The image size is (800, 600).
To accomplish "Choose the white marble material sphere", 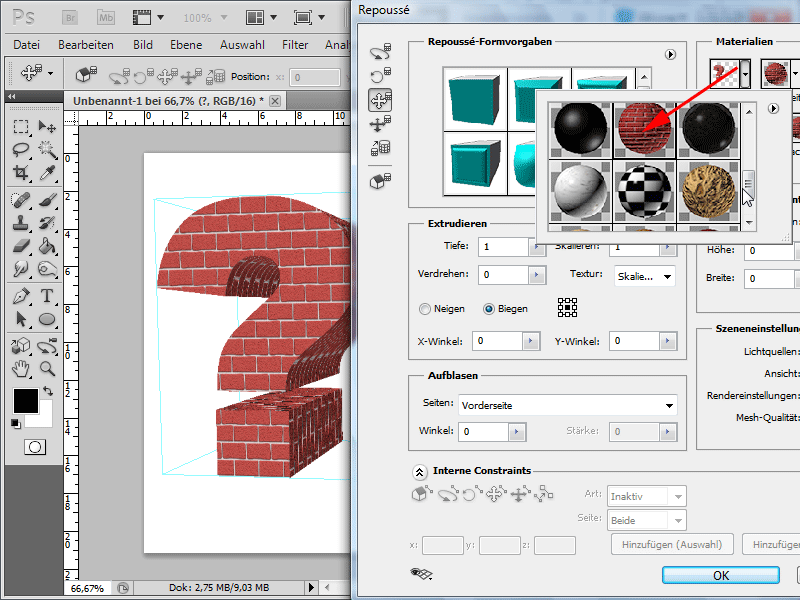I will click(x=580, y=192).
